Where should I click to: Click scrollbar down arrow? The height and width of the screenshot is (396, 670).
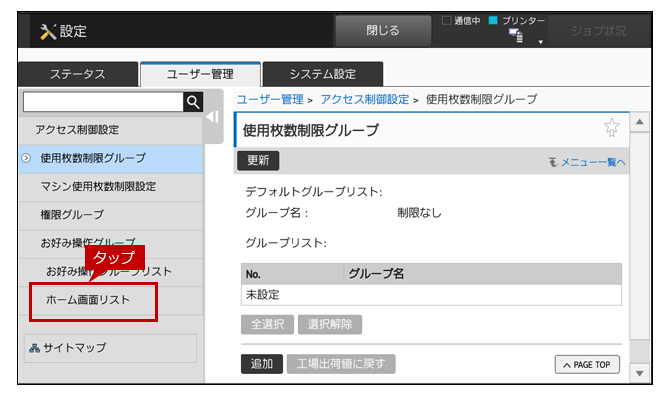click(640, 374)
